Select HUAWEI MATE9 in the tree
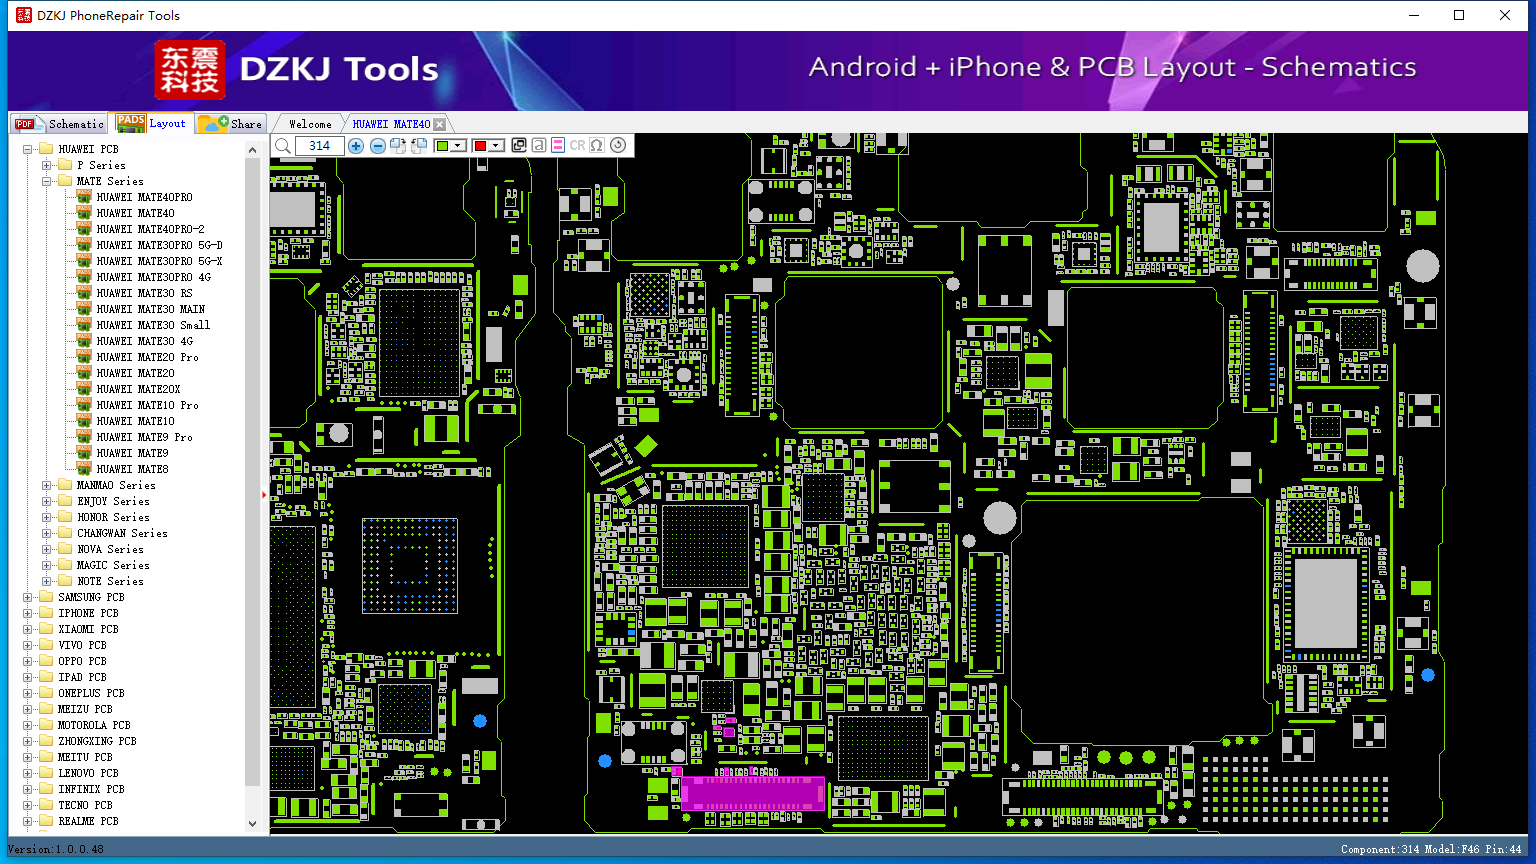This screenshot has width=1536, height=864. (132, 453)
